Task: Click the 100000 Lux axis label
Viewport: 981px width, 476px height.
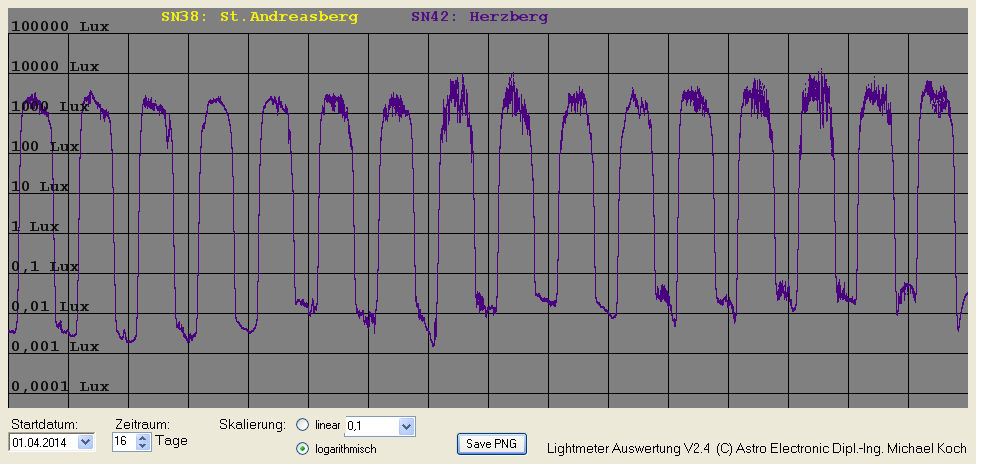Action: (60, 26)
